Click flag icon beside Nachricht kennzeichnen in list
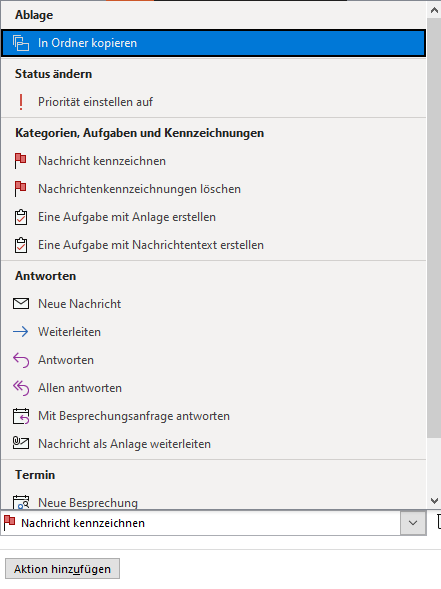Image resolution: width=441 pixels, height=589 pixels. point(21,161)
